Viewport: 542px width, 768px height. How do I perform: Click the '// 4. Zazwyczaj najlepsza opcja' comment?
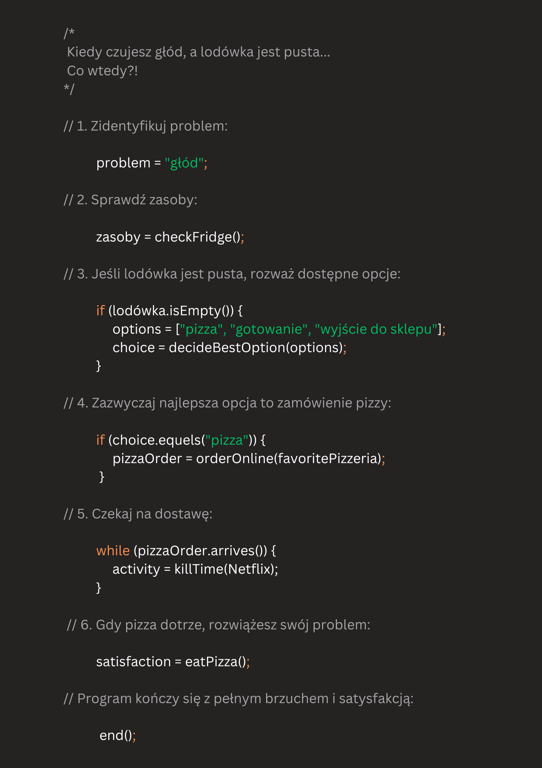(x=227, y=403)
